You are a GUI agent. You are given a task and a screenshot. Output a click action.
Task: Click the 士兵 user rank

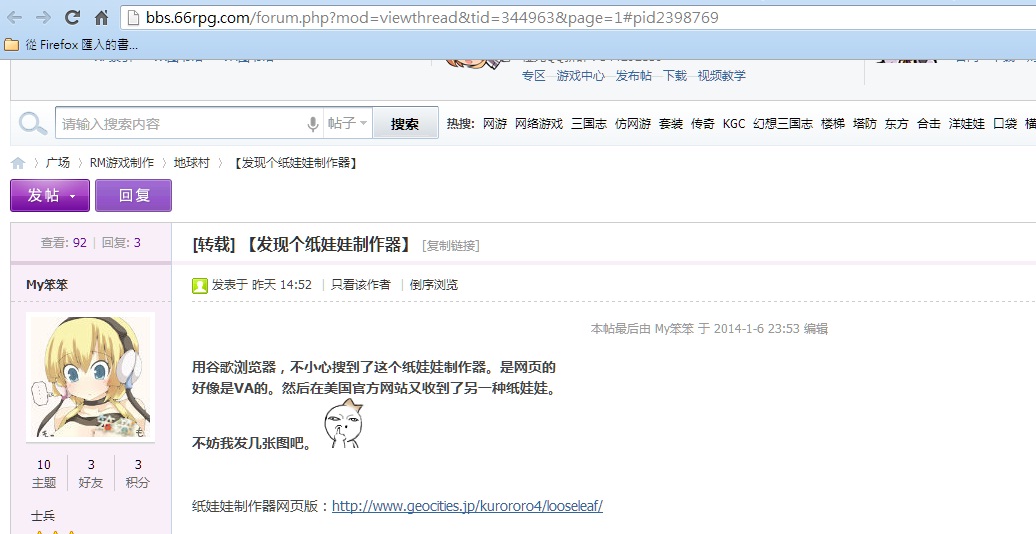coord(43,515)
